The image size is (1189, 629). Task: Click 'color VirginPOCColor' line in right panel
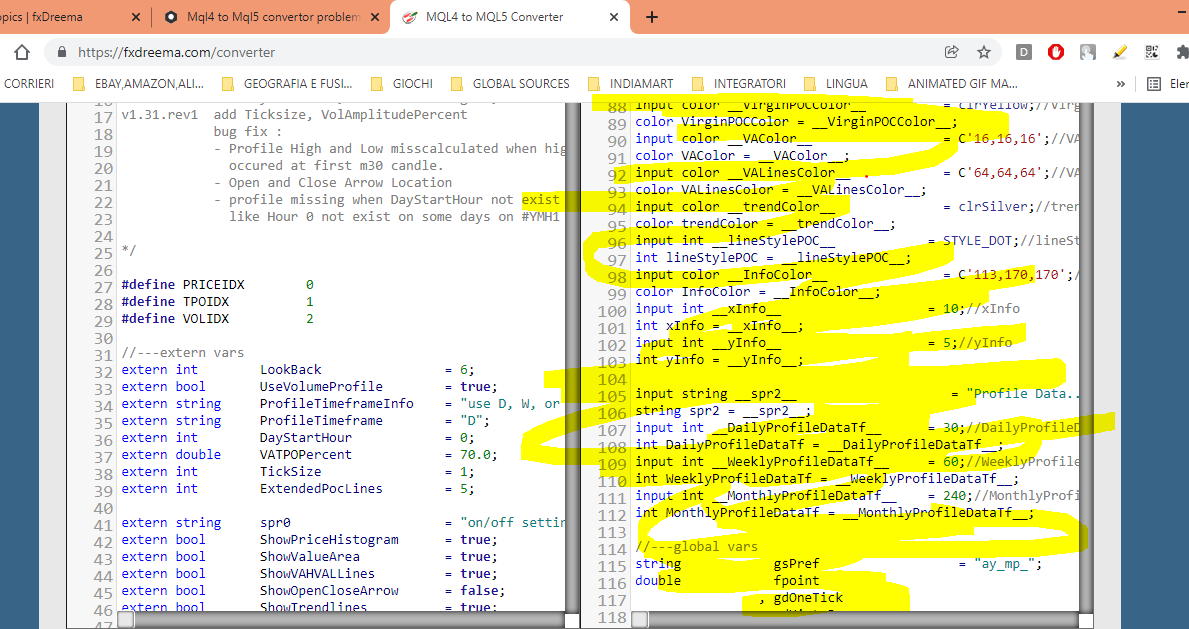(x=797, y=121)
